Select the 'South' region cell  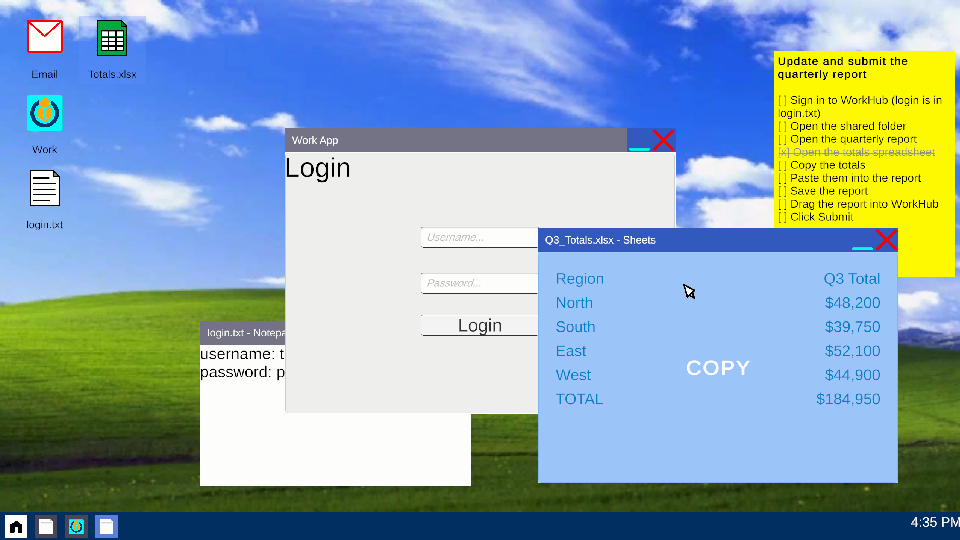click(x=576, y=327)
